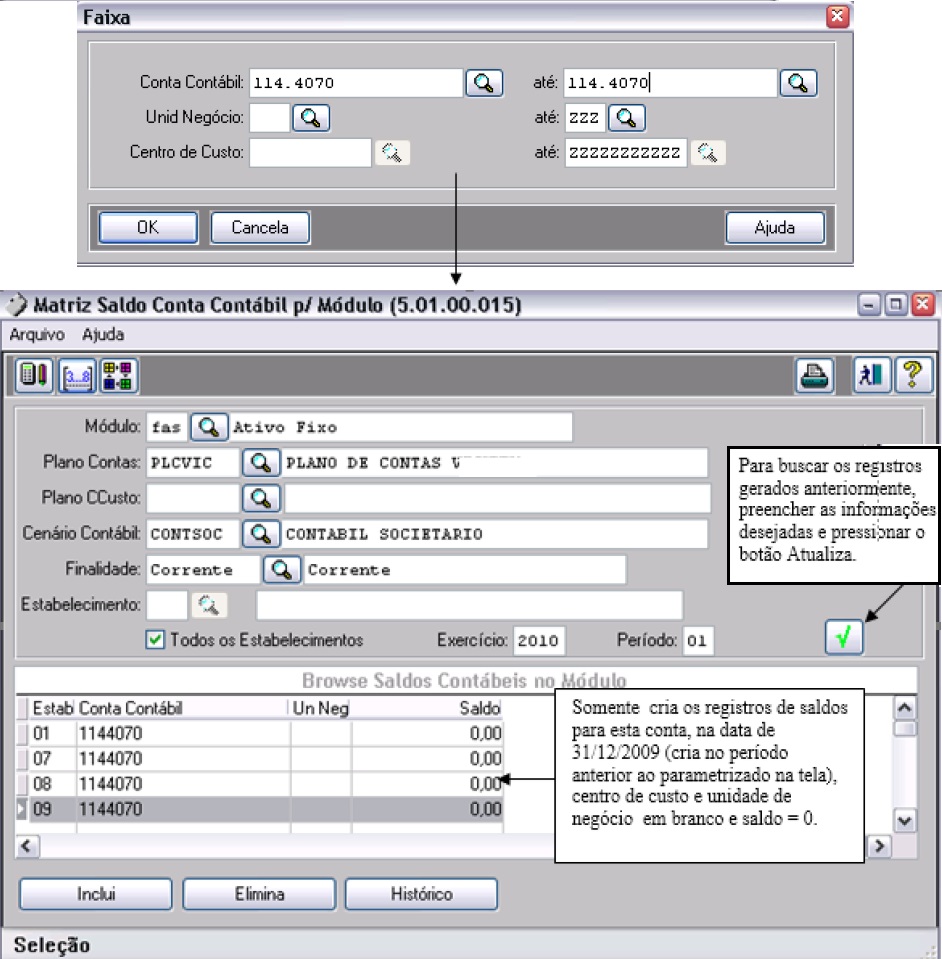Viewport: 942px width, 959px height.
Task: Minimize the Matriz Saldo Conta Contábil window
Action: (869, 304)
